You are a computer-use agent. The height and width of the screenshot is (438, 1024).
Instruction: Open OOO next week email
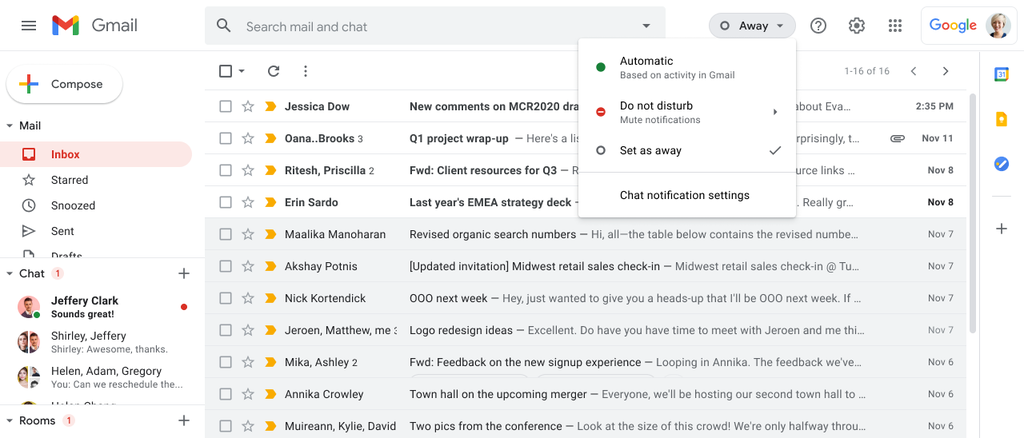click(x=586, y=298)
